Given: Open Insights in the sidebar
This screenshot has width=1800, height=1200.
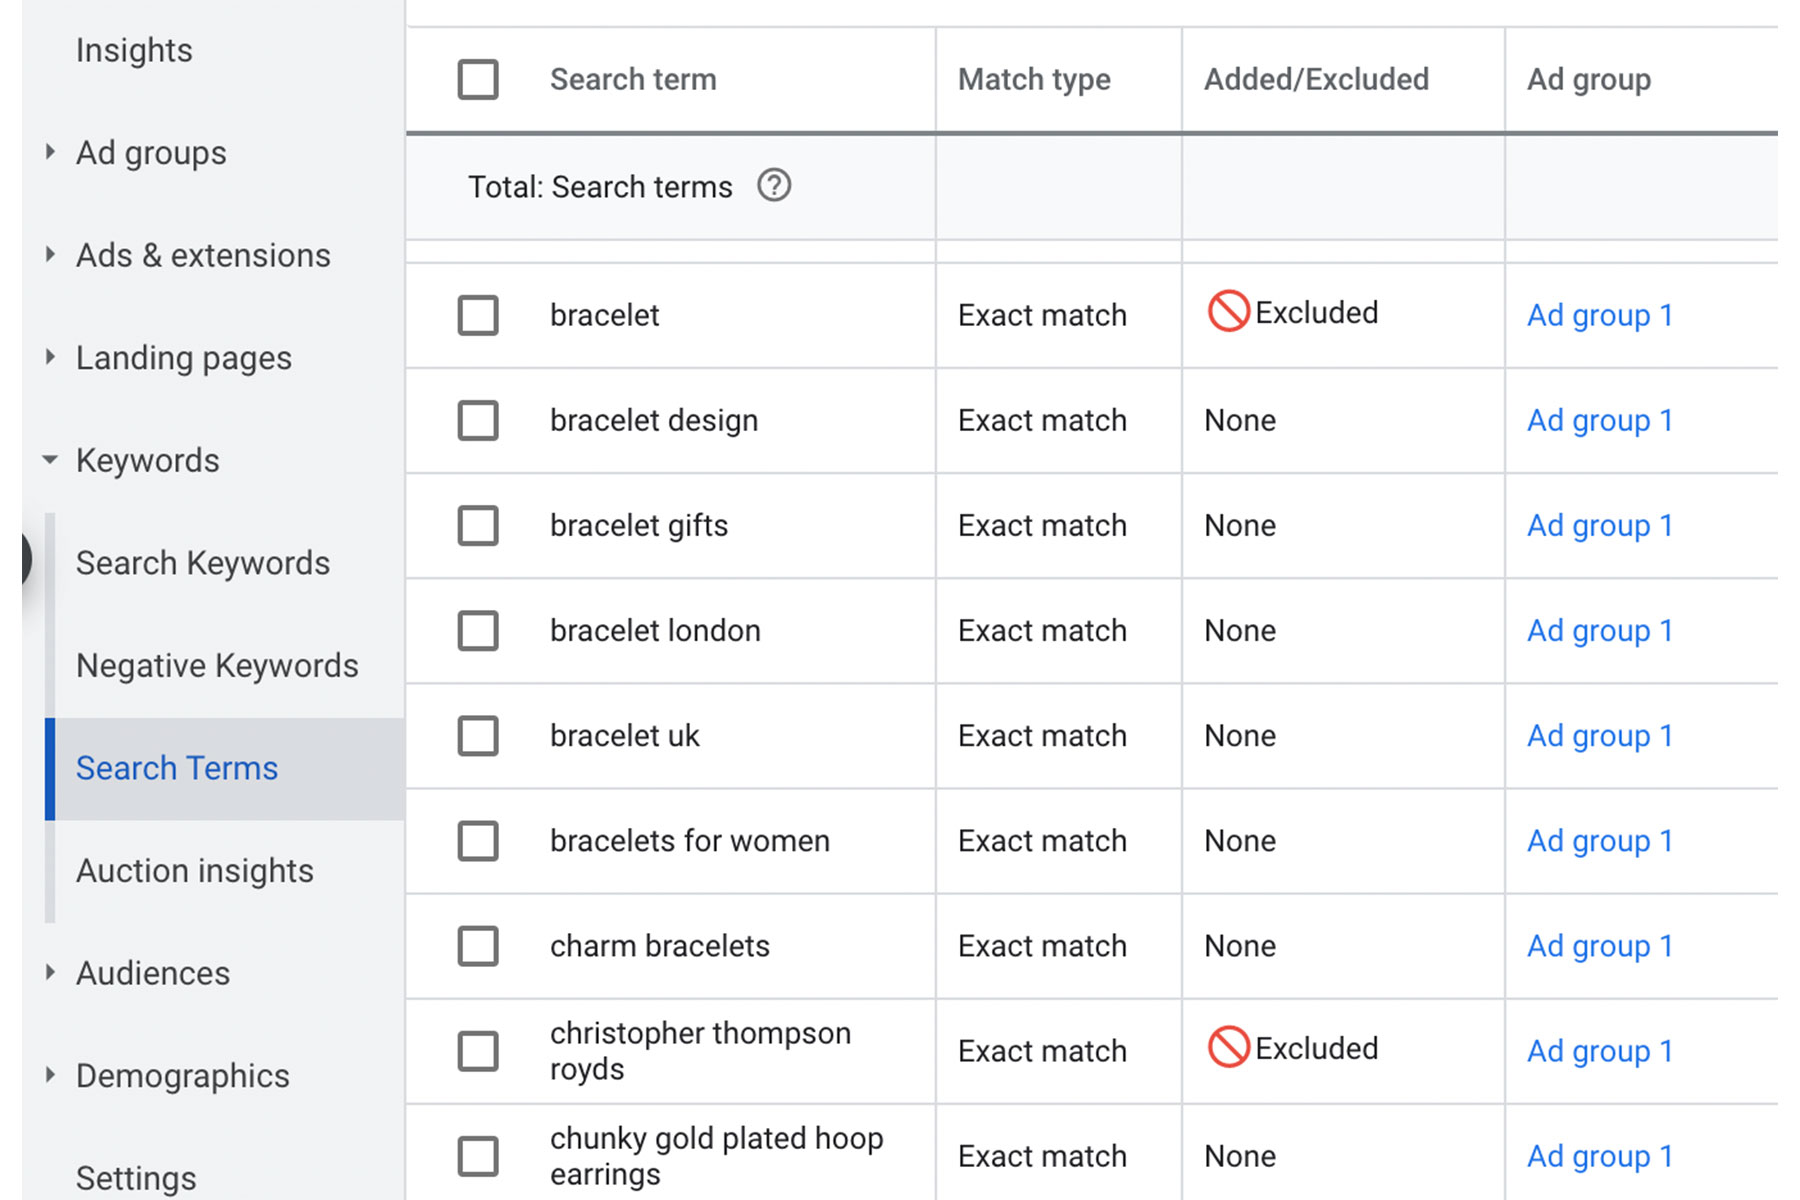Looking at the screenshot, I should [x=134, y=50].
